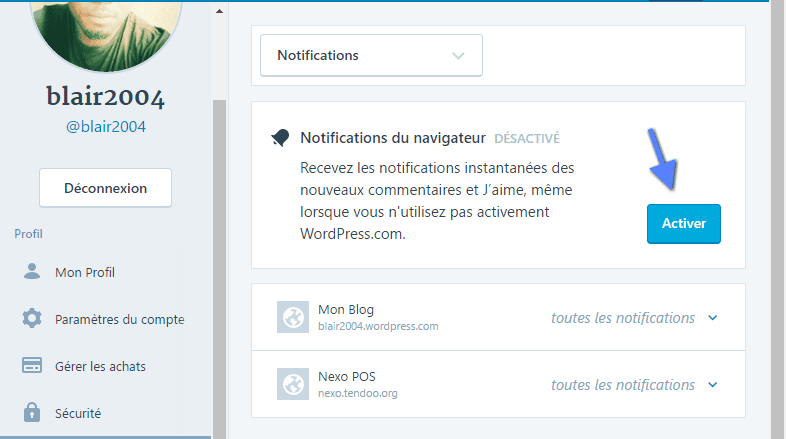
Task: Open the nexo.tendoo.org site link
Action: point(358,393)
